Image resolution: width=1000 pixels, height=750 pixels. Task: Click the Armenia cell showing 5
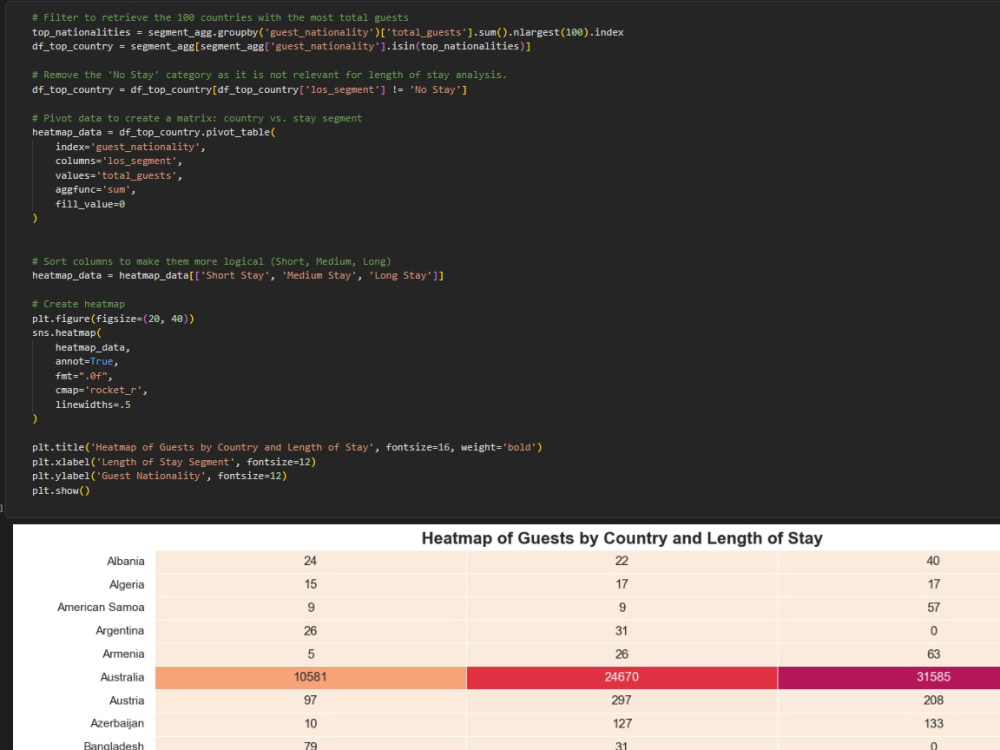tap(311, 654)
